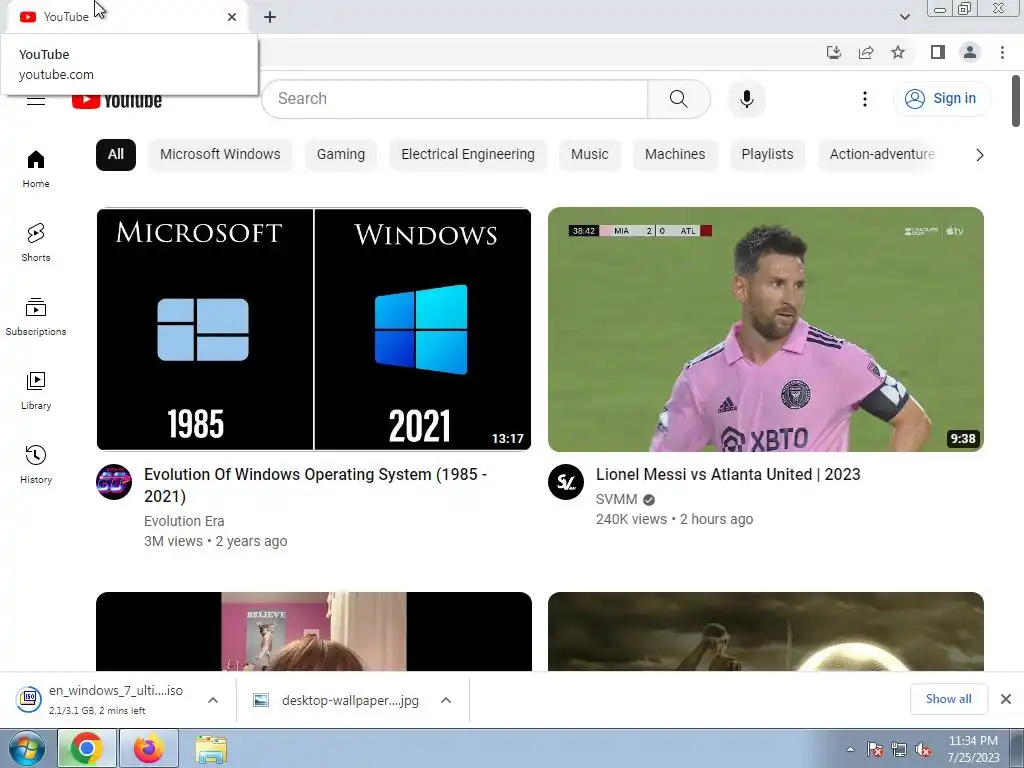Open Chrome three-dot menu
This screenshot has height=768, width=1024.
click(x=1002, y=52)
